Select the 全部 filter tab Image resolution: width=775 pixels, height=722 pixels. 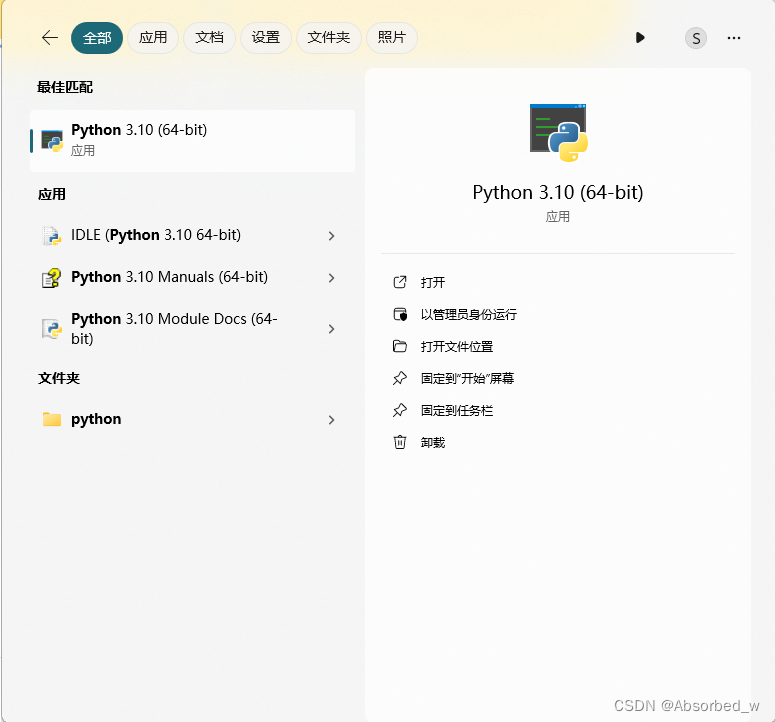pos(97,38)
